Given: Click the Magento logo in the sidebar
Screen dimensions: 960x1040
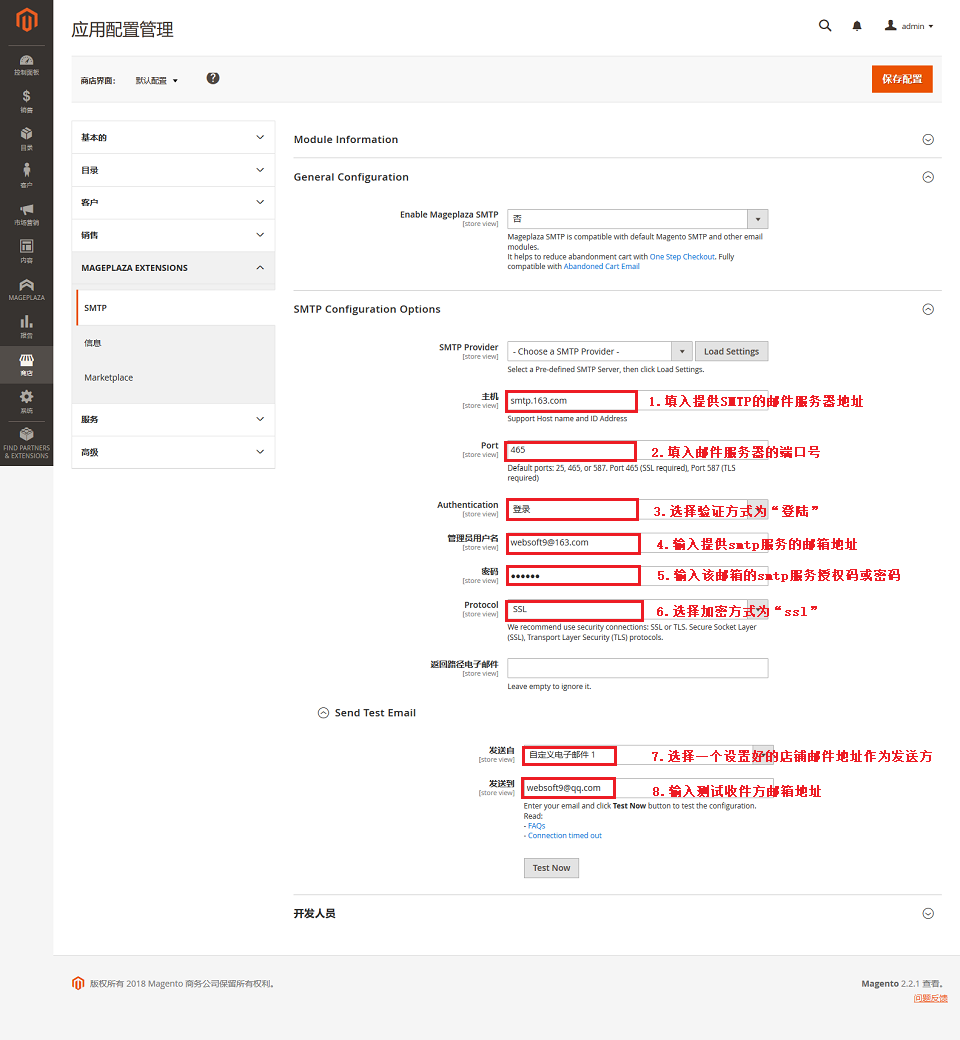Looking at the screenshot, I should (27, 20).
